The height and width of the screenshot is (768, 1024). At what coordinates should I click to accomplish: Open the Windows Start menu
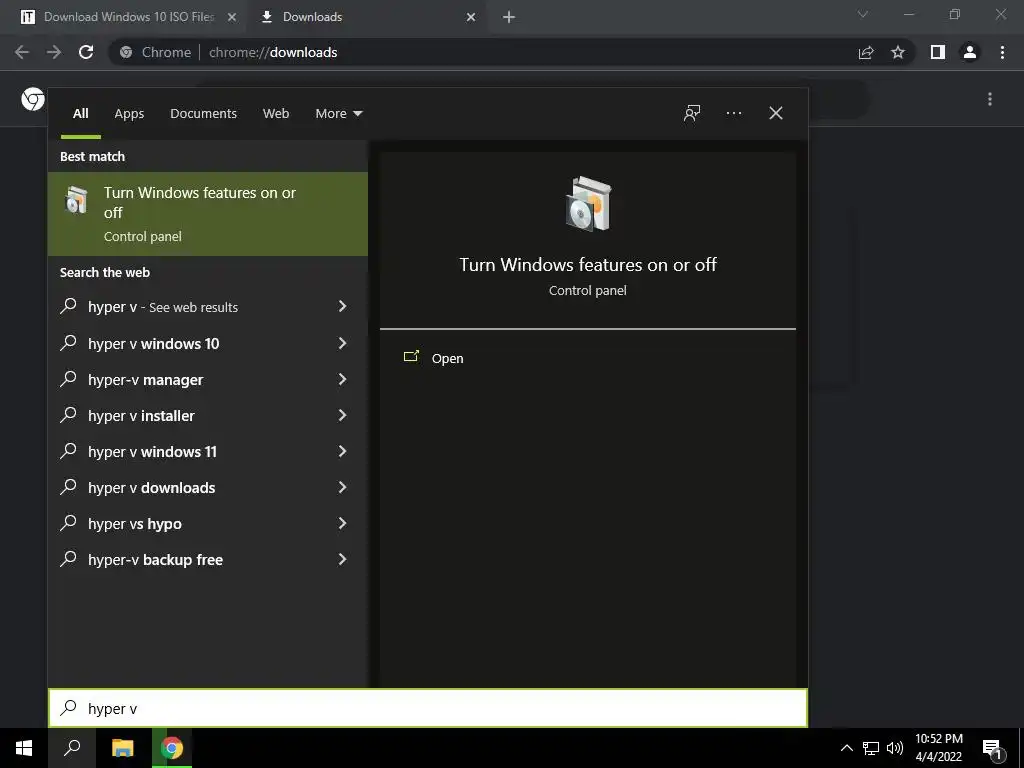[x=24, y=748]
